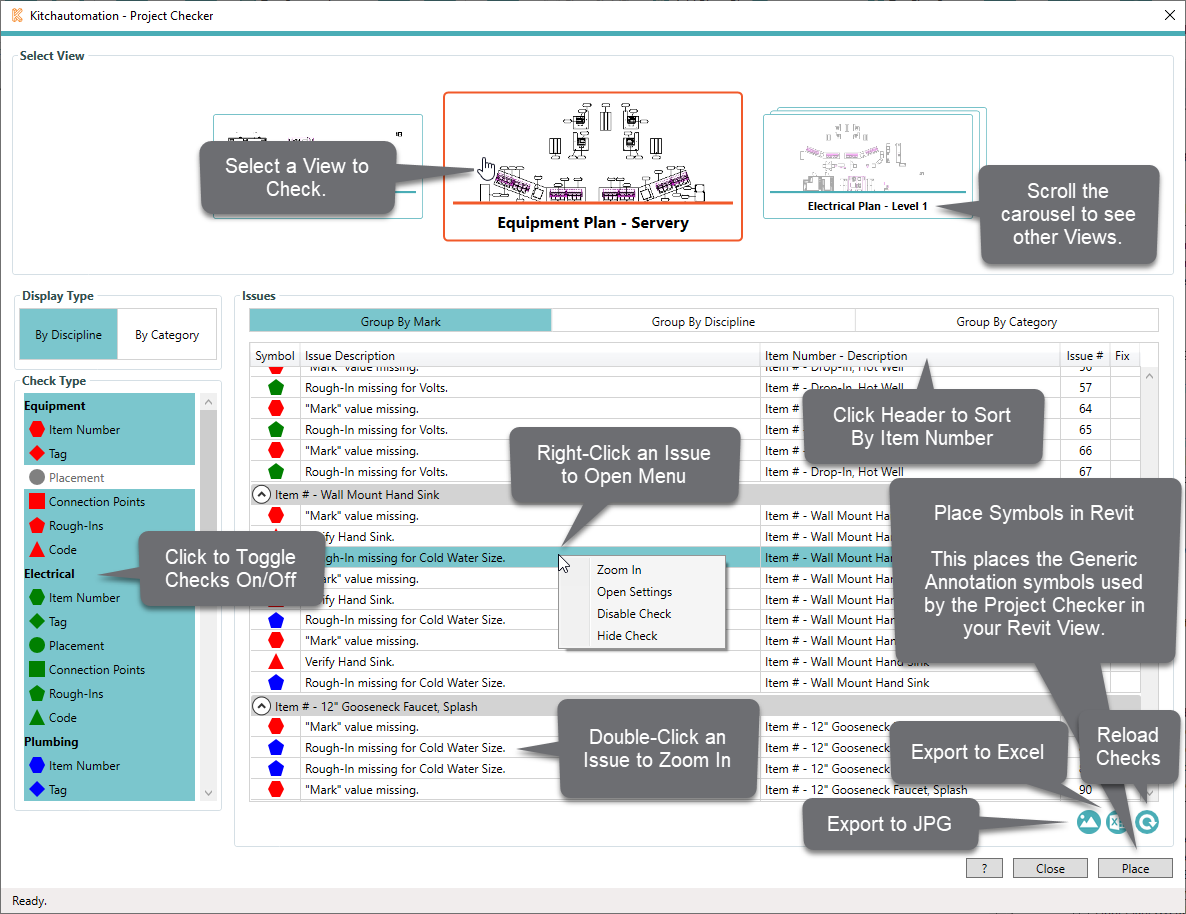The width and height of the screenshot is (1186, 914).
Task: Open the ? help button
Action: (985, 868)
